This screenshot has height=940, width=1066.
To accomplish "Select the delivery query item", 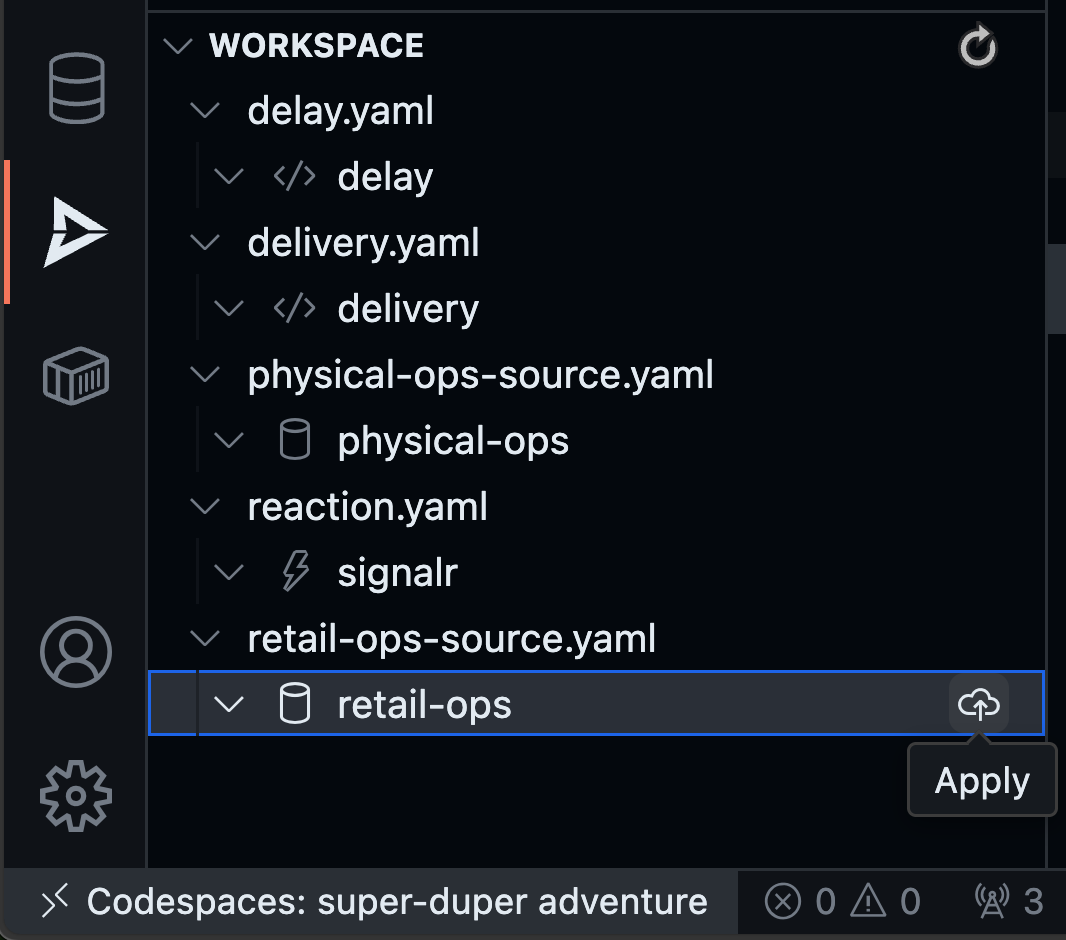I will (408, 308).
